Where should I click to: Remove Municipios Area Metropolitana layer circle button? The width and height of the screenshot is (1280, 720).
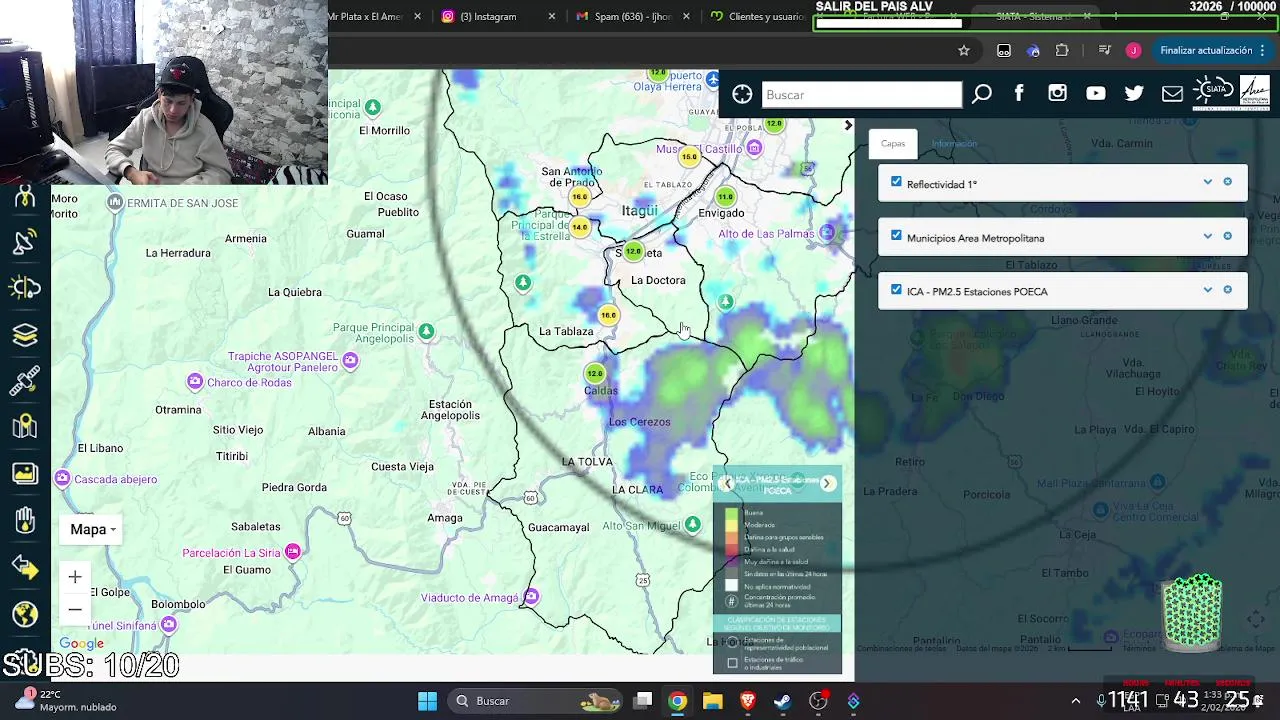(1228, 236)
